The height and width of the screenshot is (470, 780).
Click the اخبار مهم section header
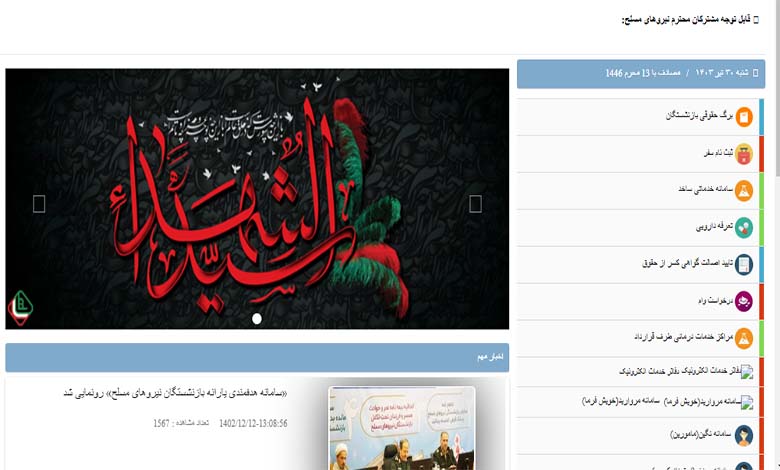coord(257,357)
